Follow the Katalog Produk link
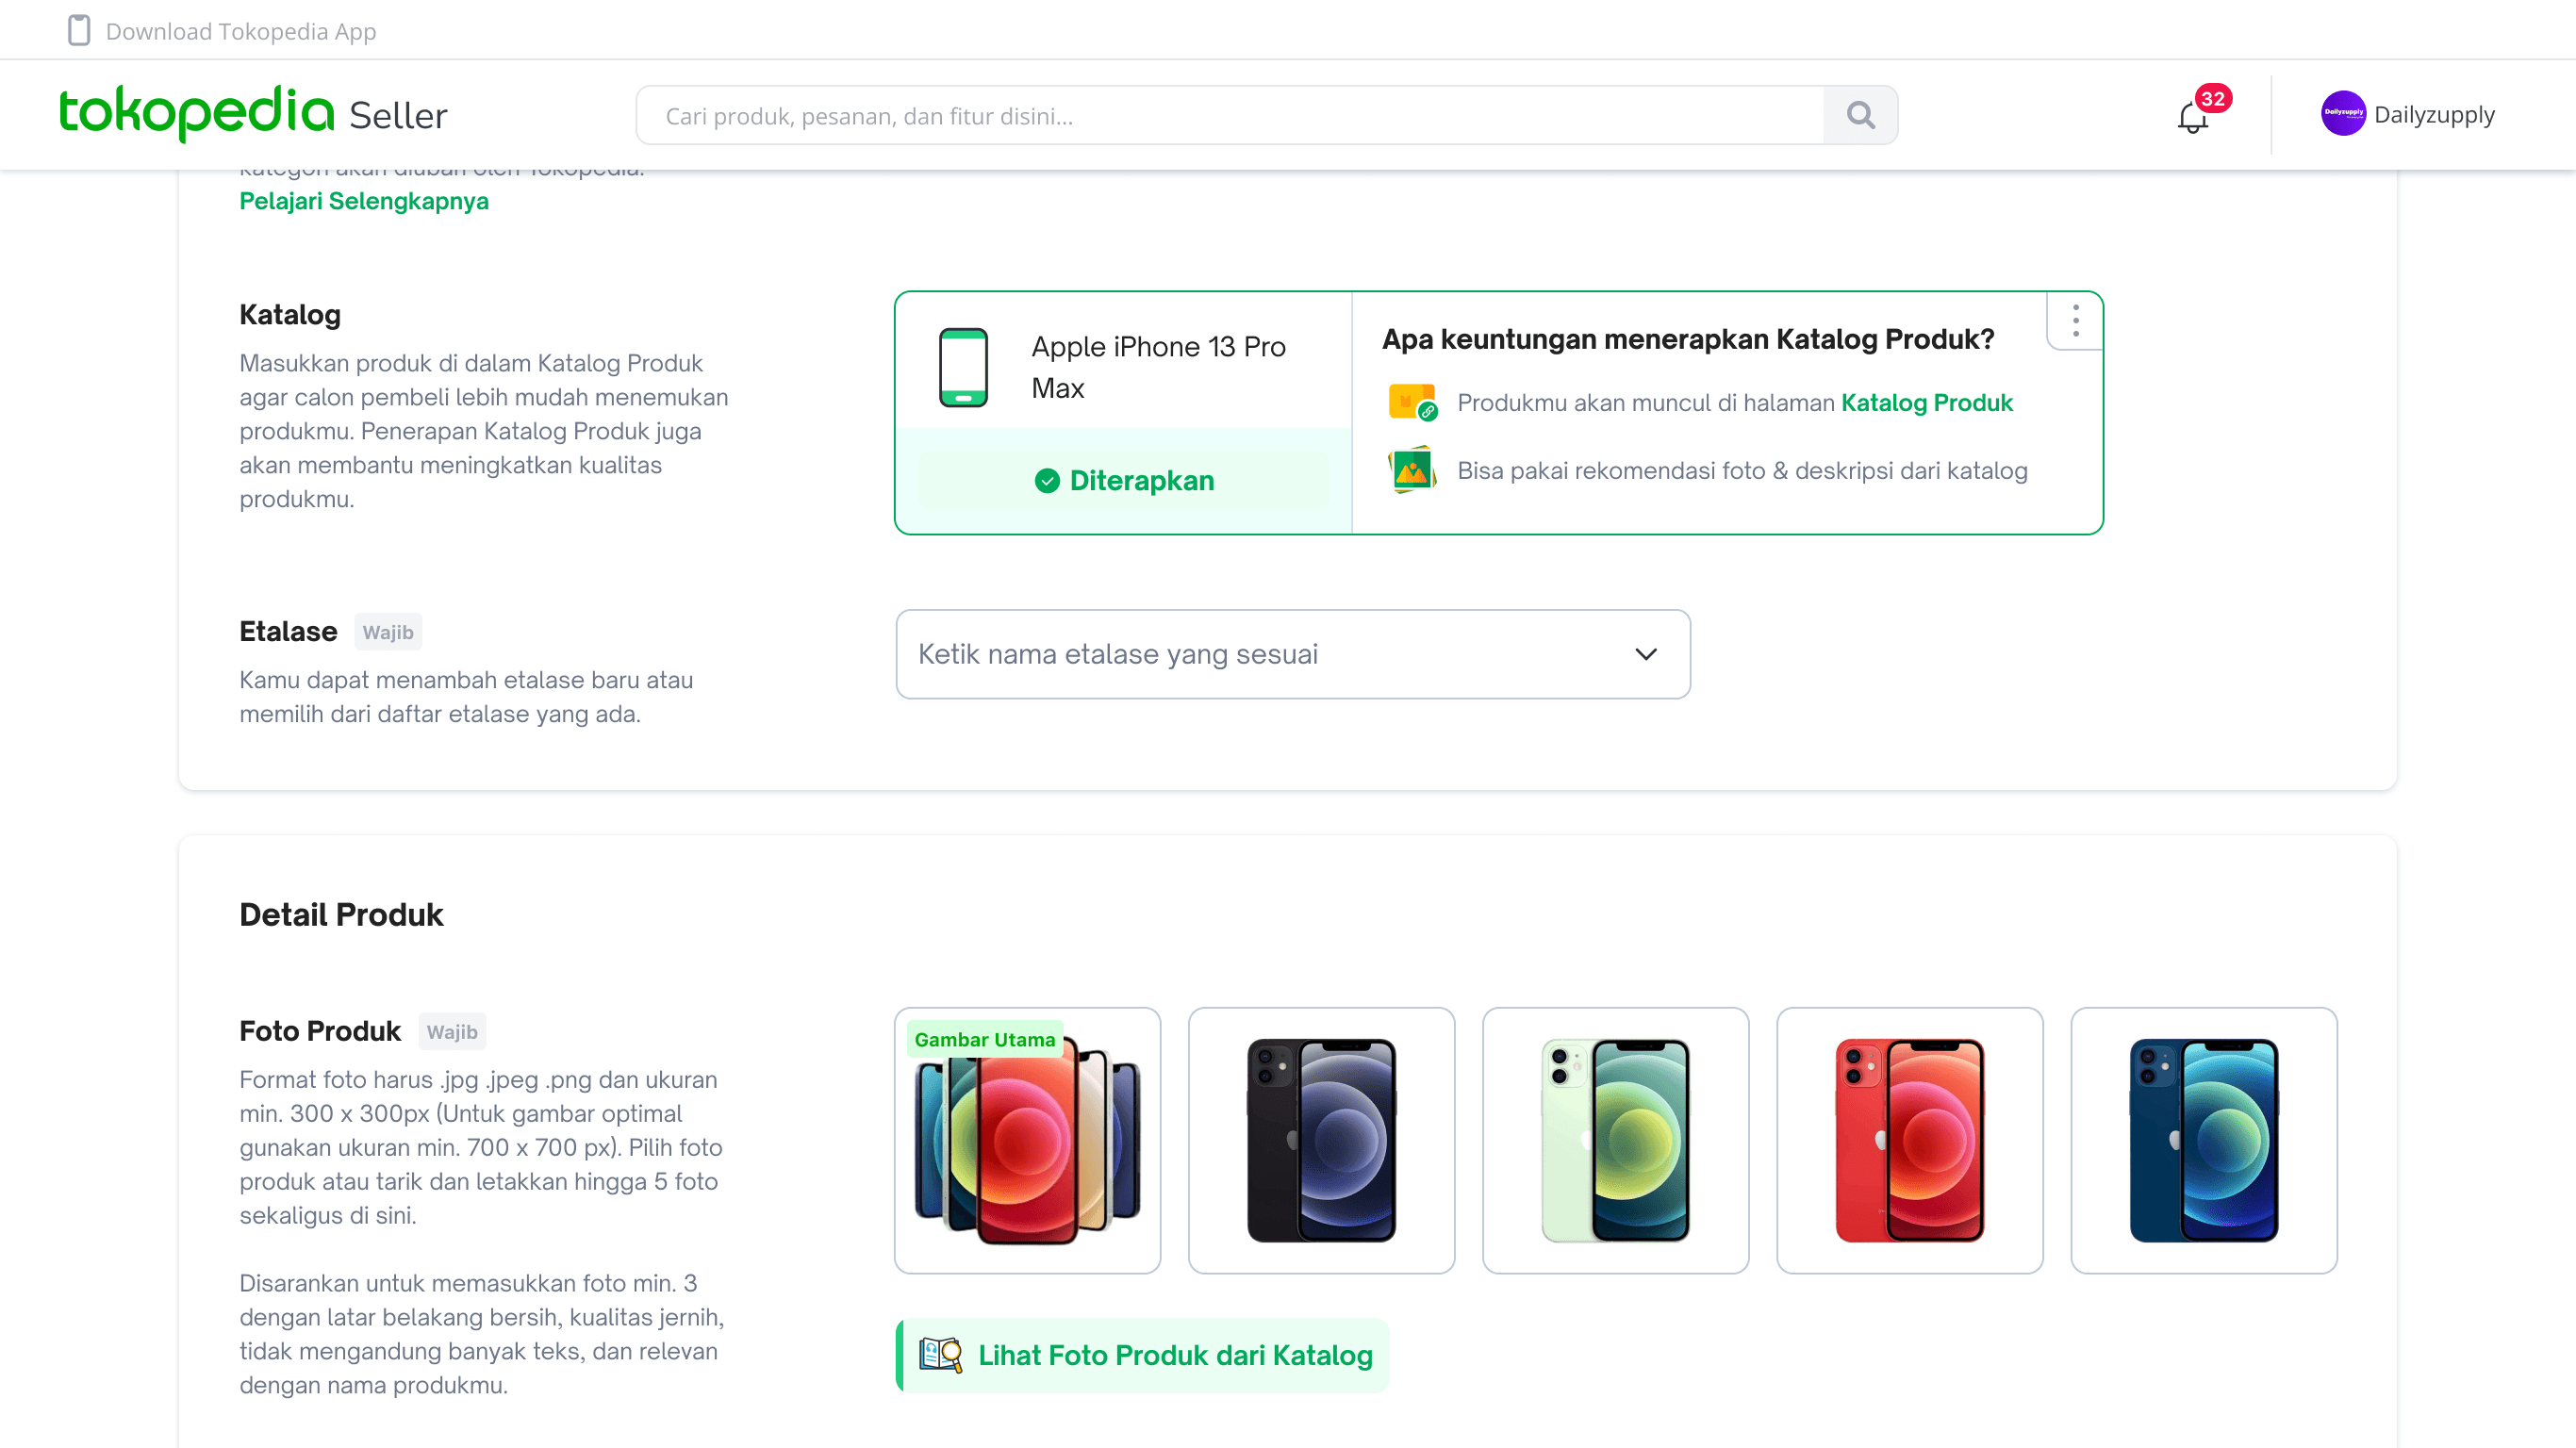Image resolution: width=2576 pixels, height=1448 pixels. tap(1927, 402)
